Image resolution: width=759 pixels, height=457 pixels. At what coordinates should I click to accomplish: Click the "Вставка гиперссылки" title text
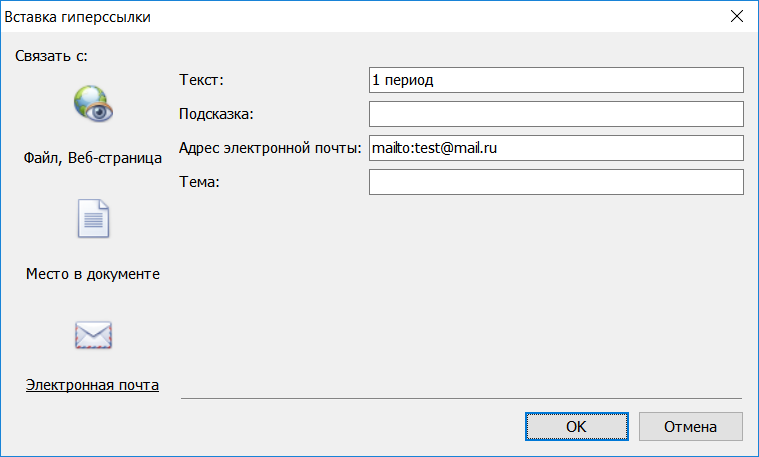pyautogui.click(x=77, y=17)
